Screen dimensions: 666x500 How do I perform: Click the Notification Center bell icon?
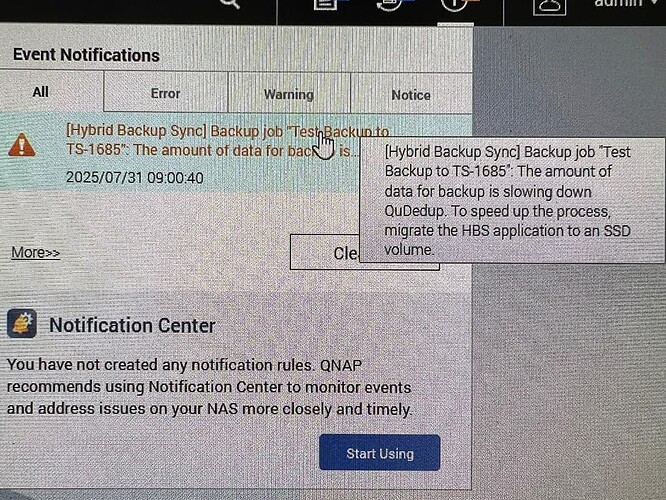[x=22, y=324]
